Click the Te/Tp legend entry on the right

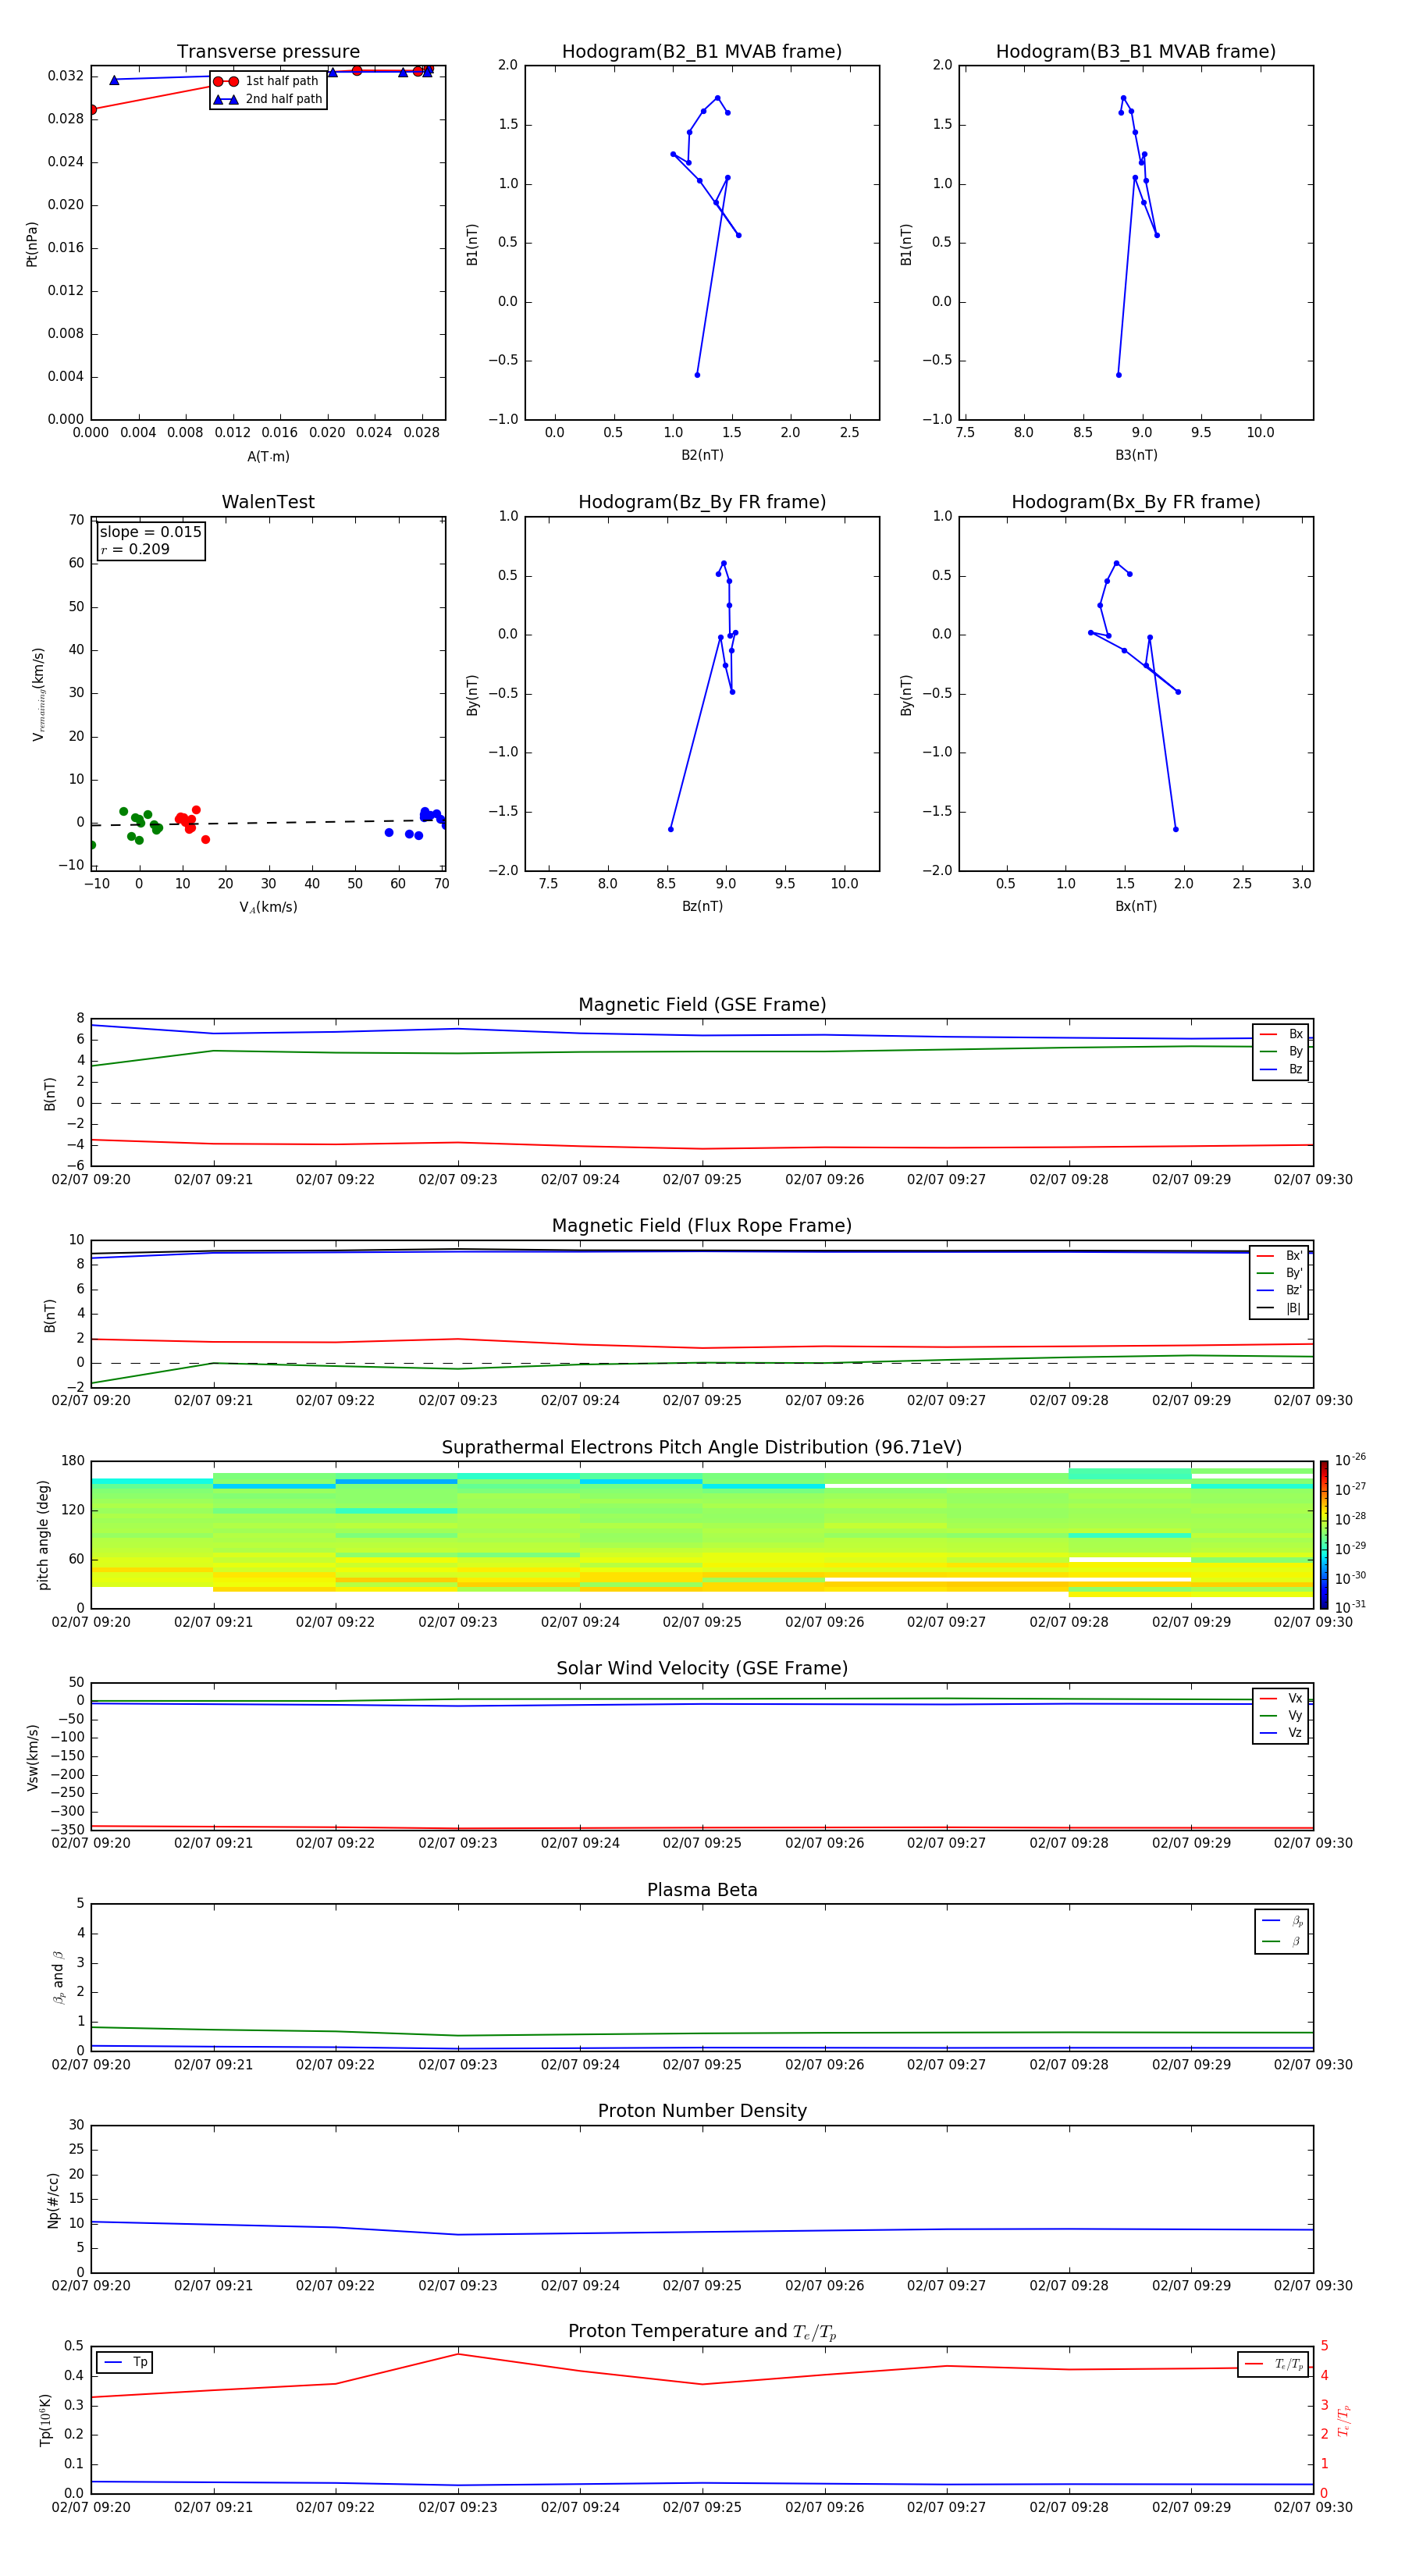tap(1272, 2364)
